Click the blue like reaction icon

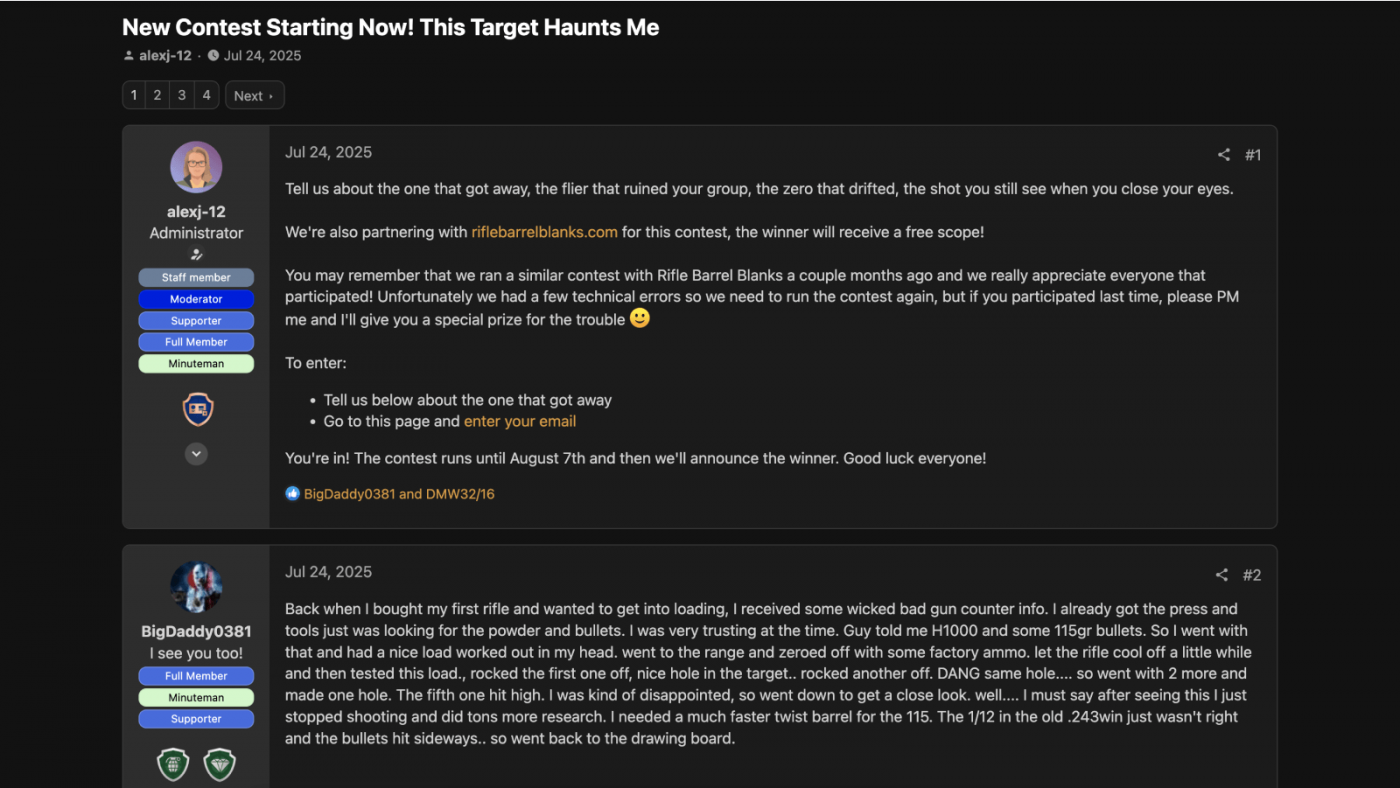click(x=292, y=493)
